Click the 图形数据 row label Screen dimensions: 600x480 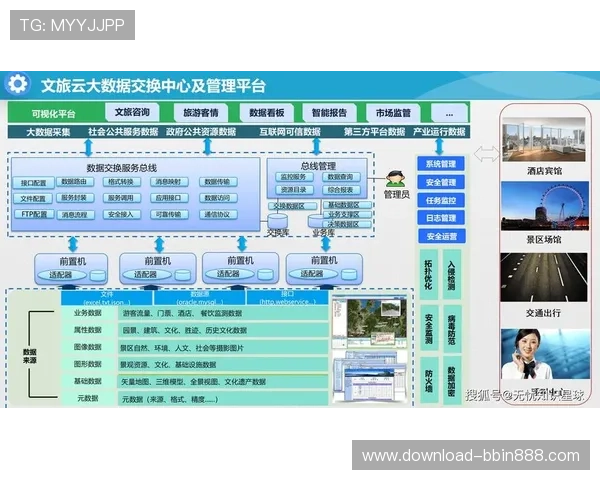[x=88, y=364]
